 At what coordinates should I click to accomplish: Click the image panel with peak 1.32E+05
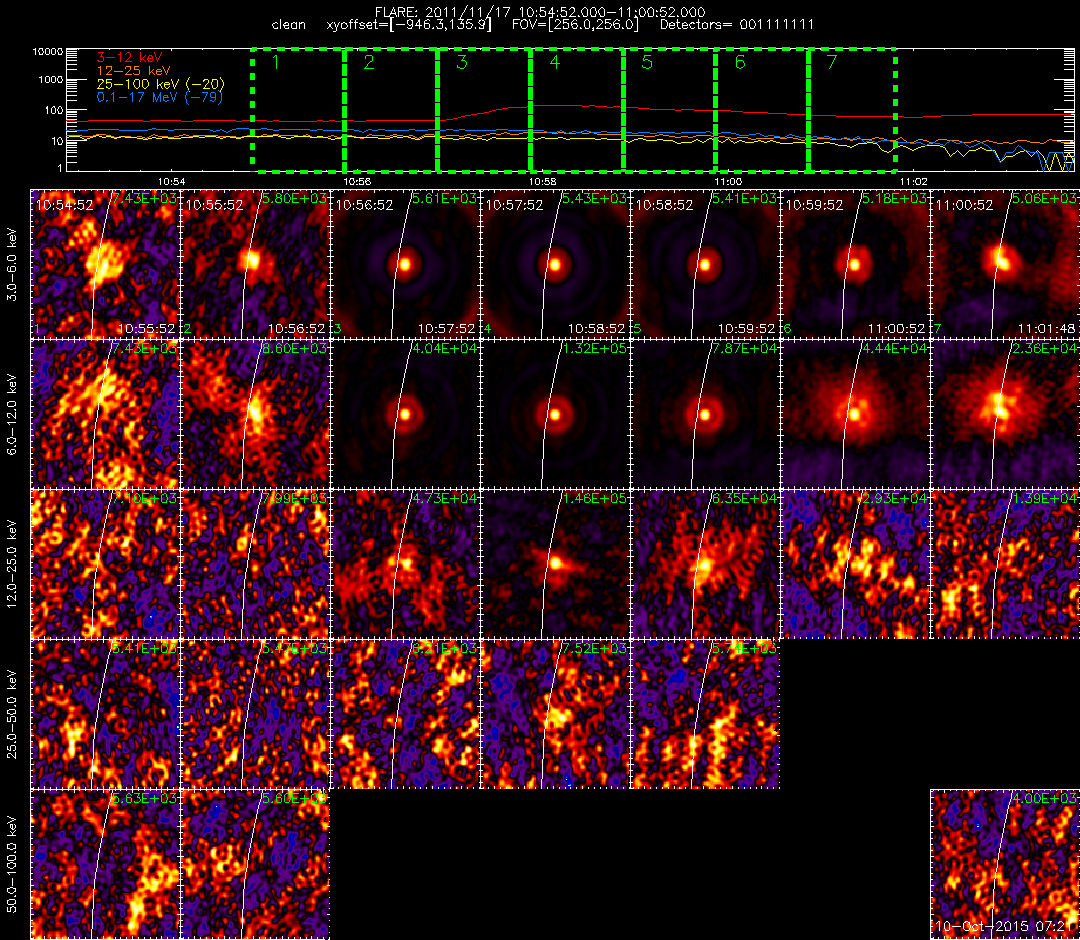pyautogui.click(x=555, y=415)
